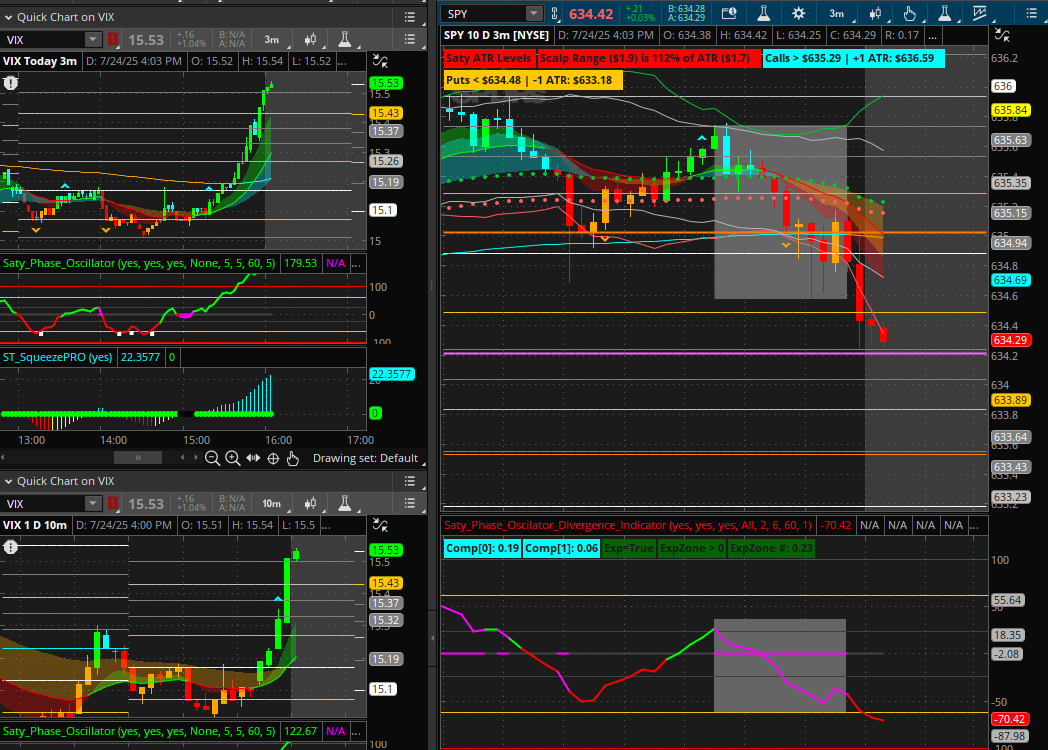Image resolution: width=1048 pixels, height=750 pixels.
Task: Open chart style candle menu on bottom VIX chart
Action: 310,504
